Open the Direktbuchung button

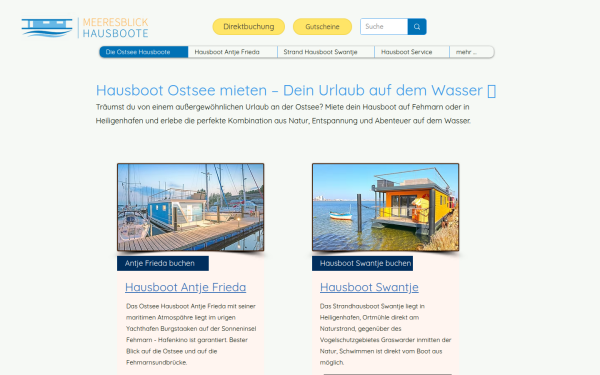pyautogui.click(x=249, y=26)
